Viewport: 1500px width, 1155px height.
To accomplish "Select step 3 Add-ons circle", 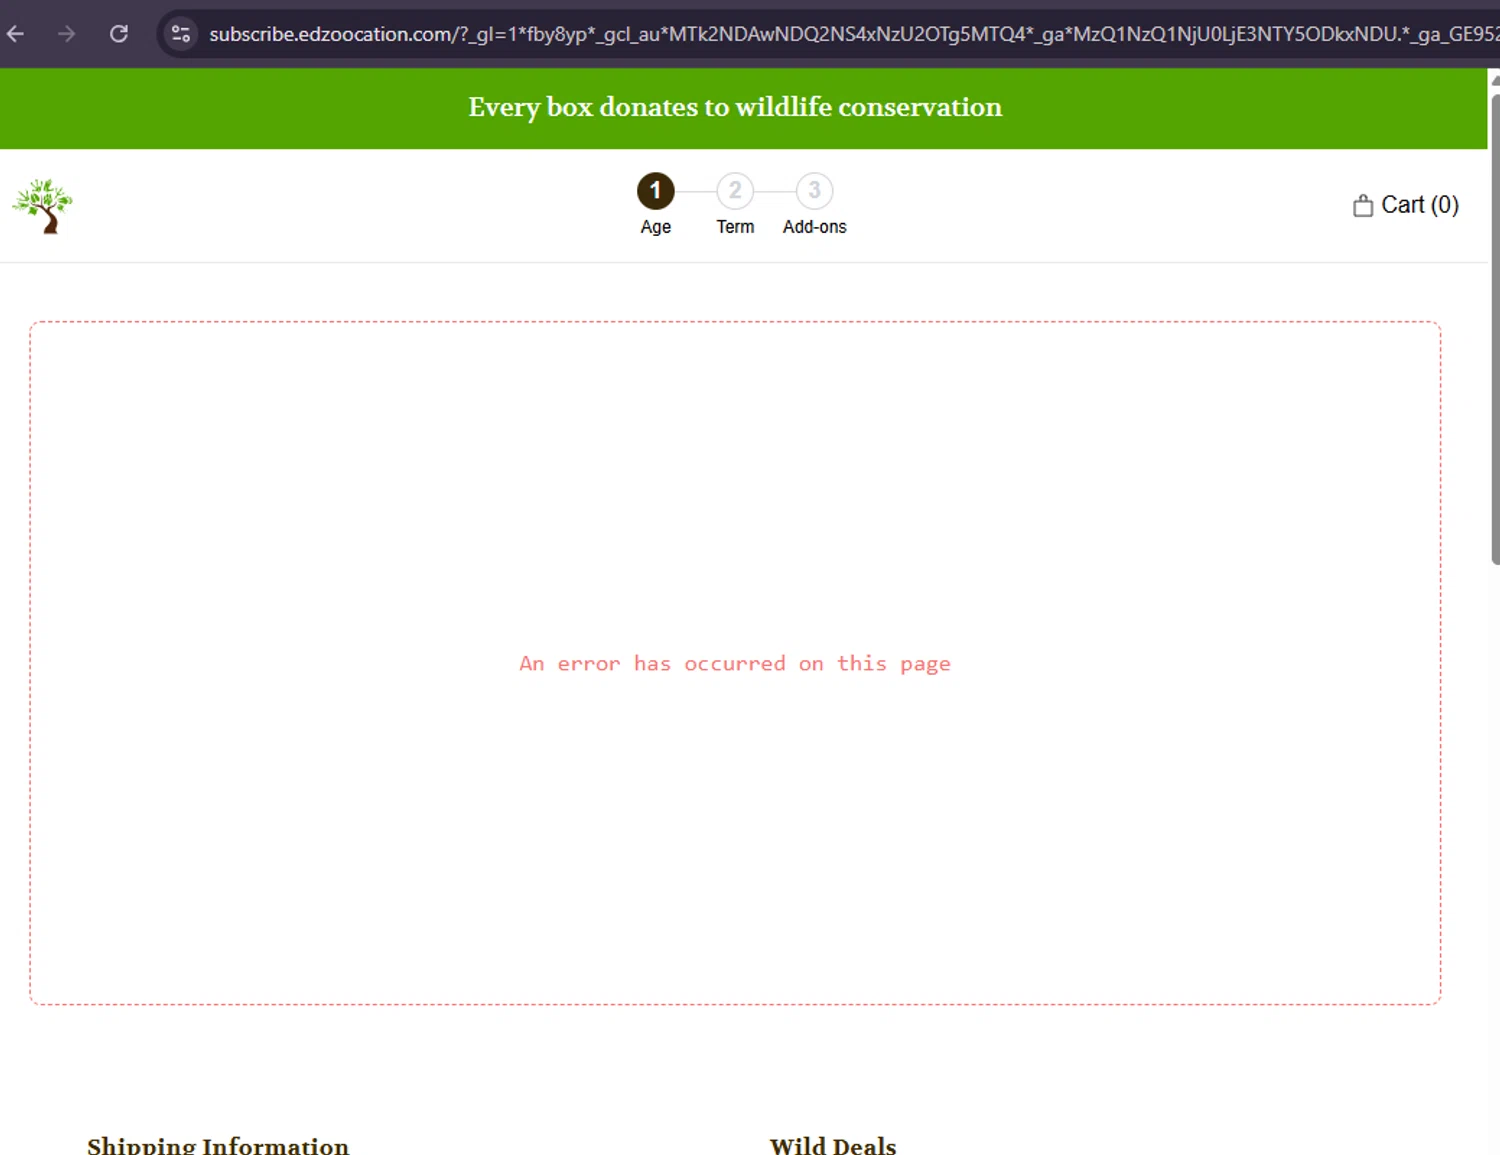I will pos(814,190).
